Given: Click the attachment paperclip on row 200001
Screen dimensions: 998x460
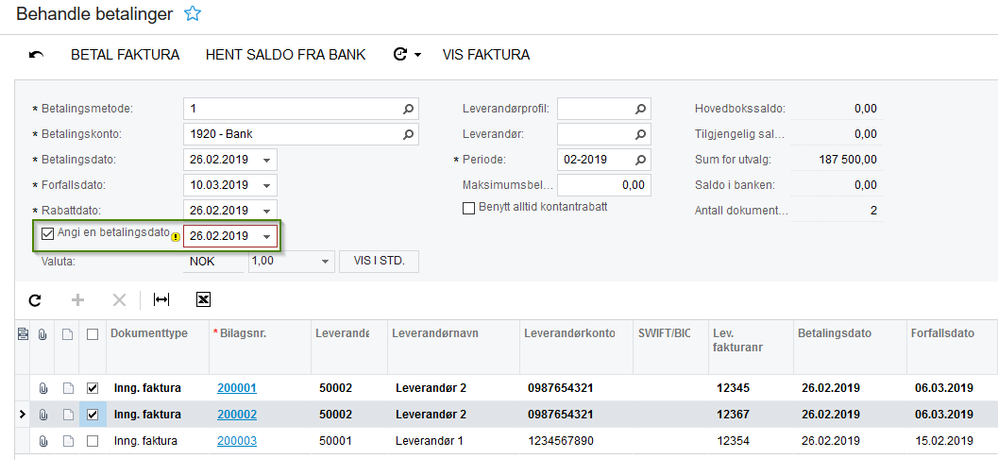Looking at the screenshot, I should point(42,388).
